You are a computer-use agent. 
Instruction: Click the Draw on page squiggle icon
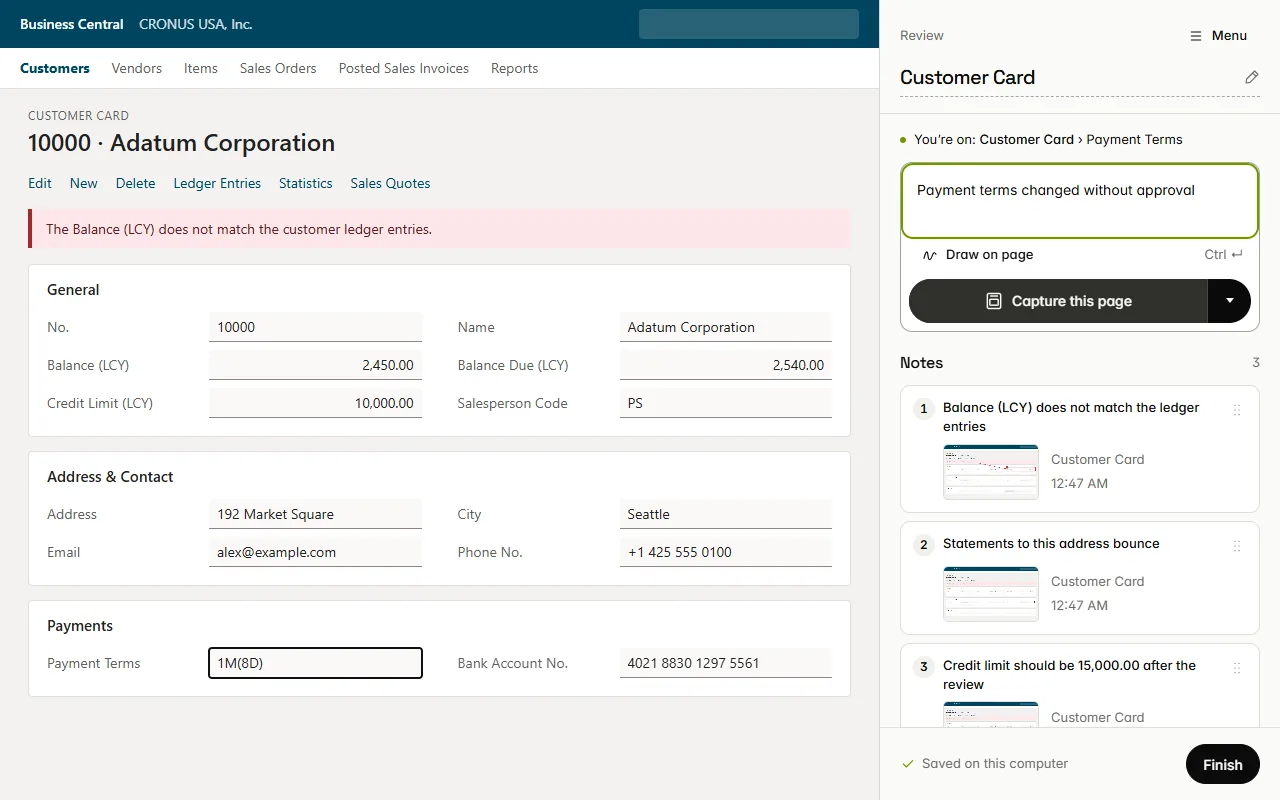(930, 255)
